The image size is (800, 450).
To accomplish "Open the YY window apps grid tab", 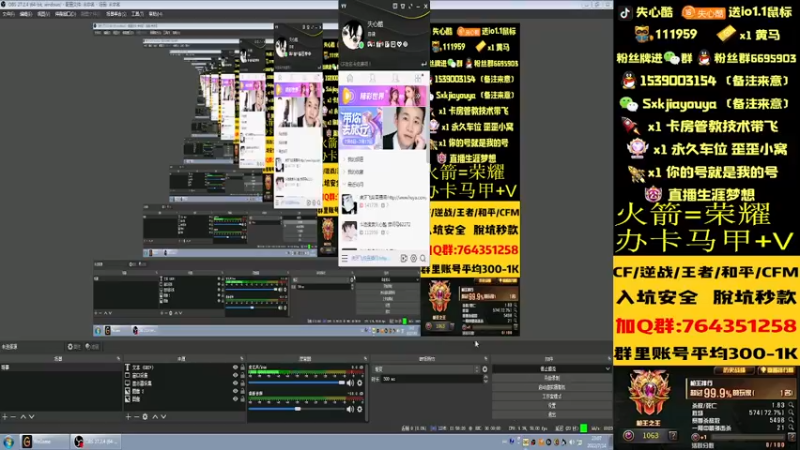I will (418, 78).
